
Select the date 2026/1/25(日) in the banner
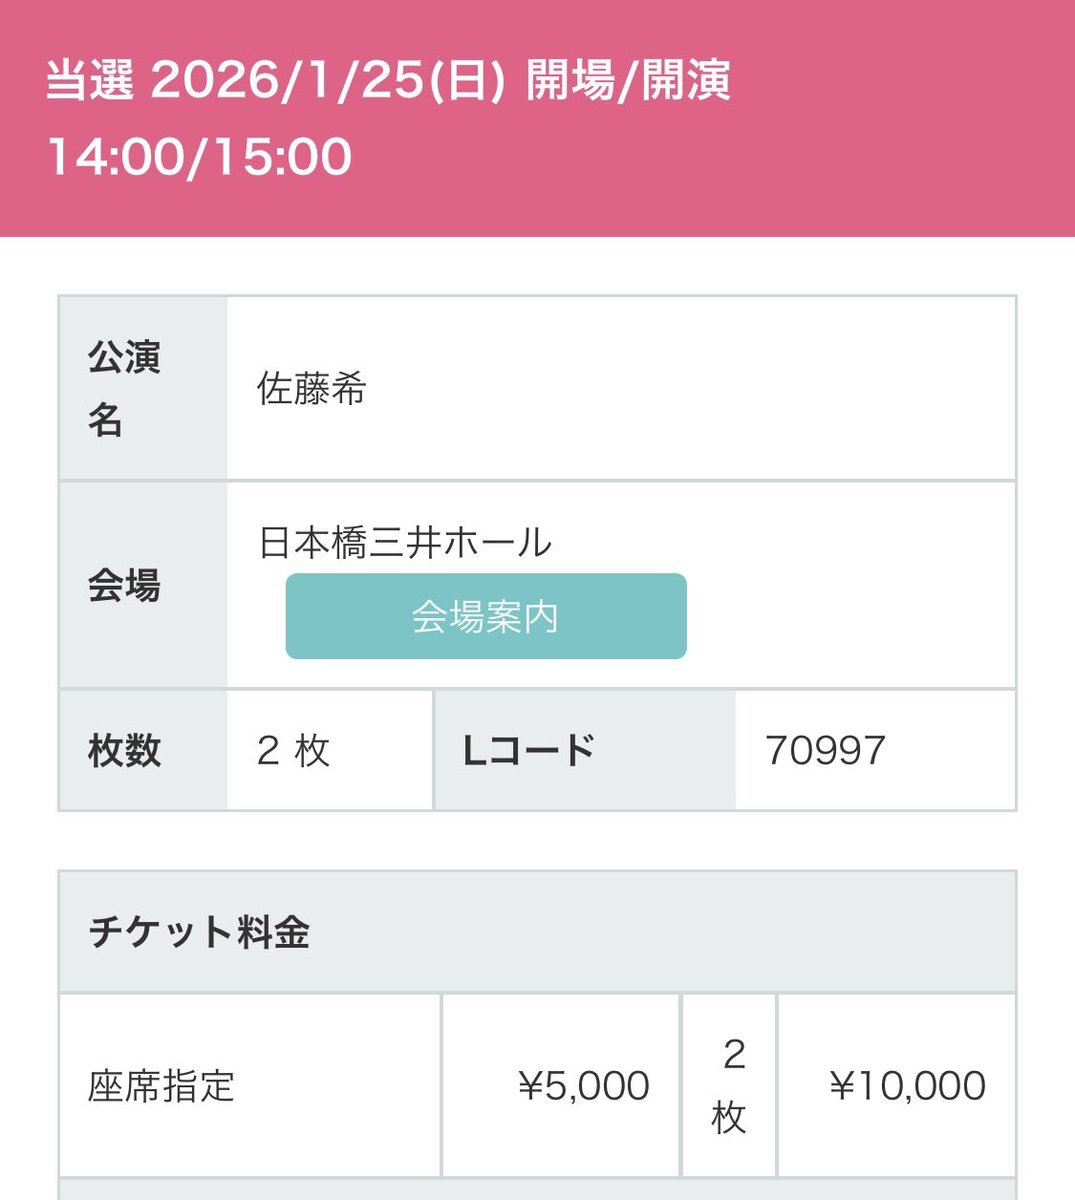click(x=326, y=81)
